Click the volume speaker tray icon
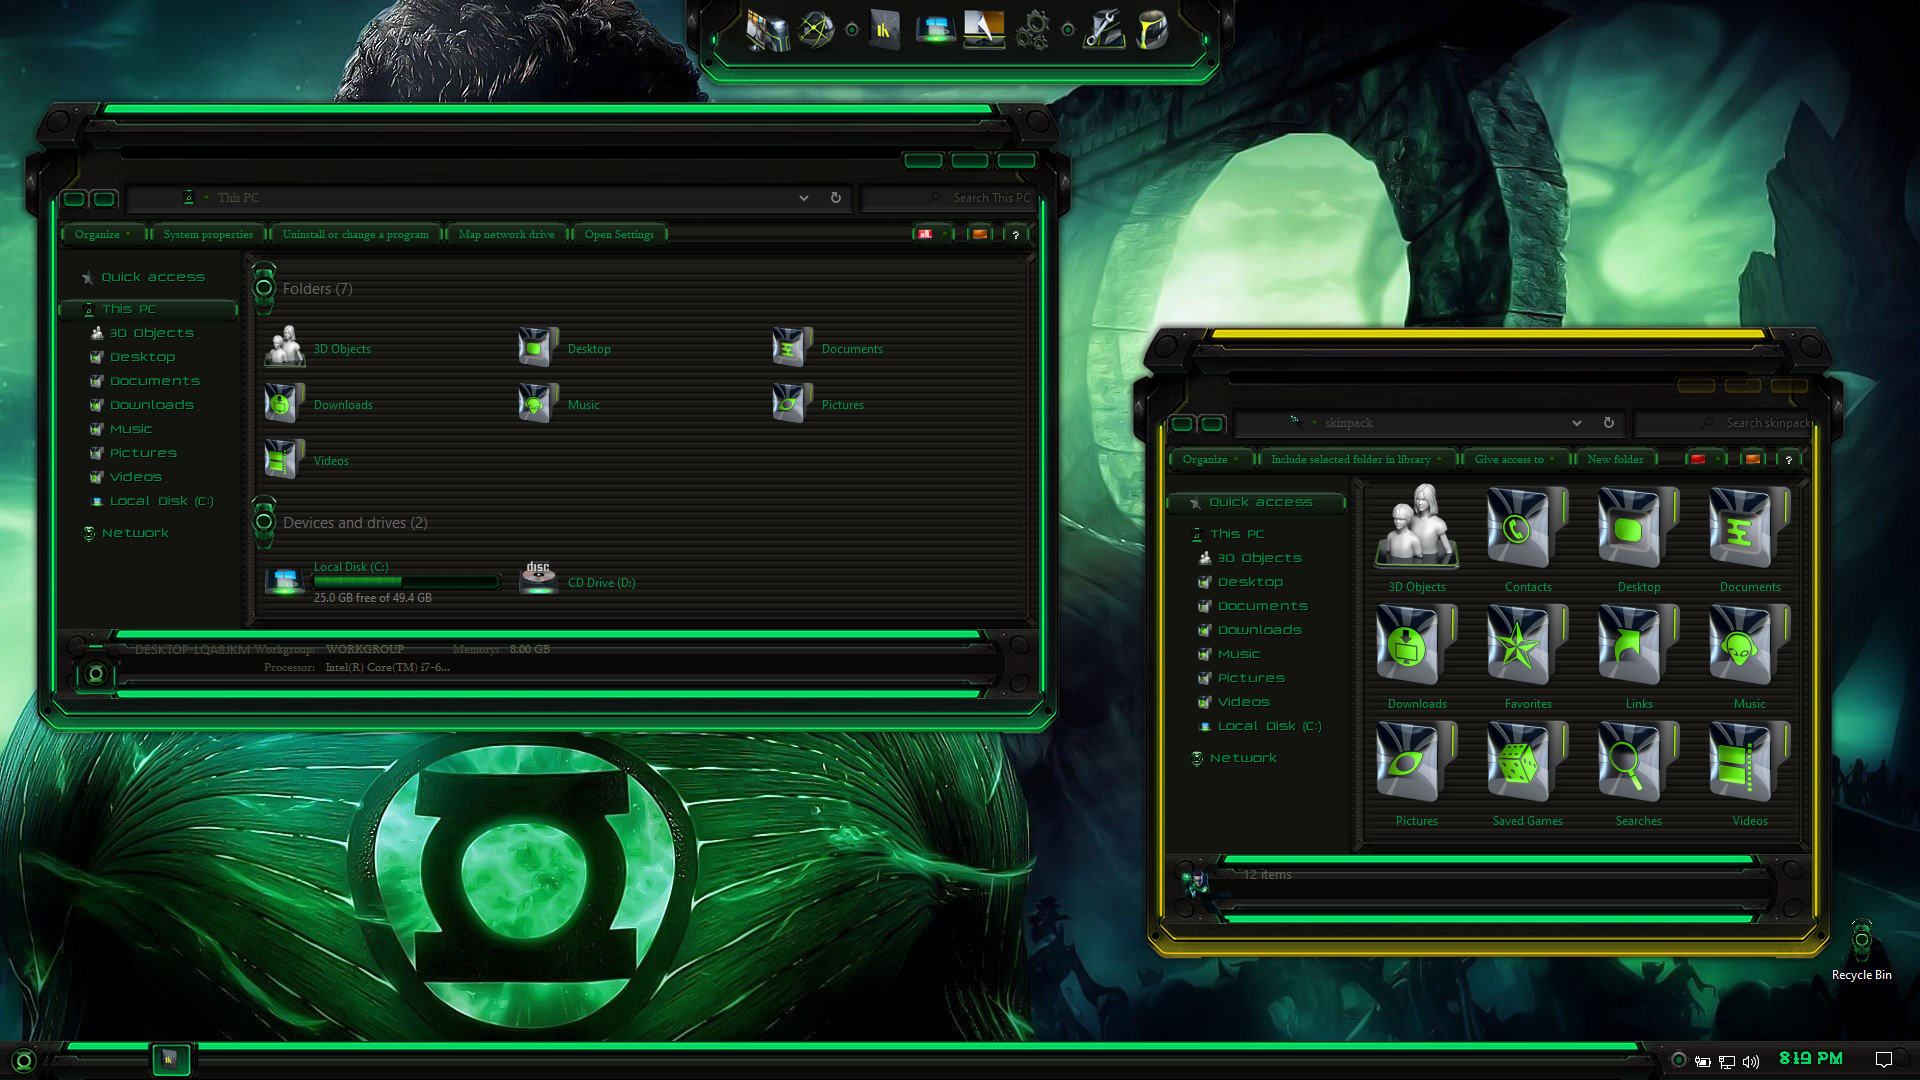 1751,1061
